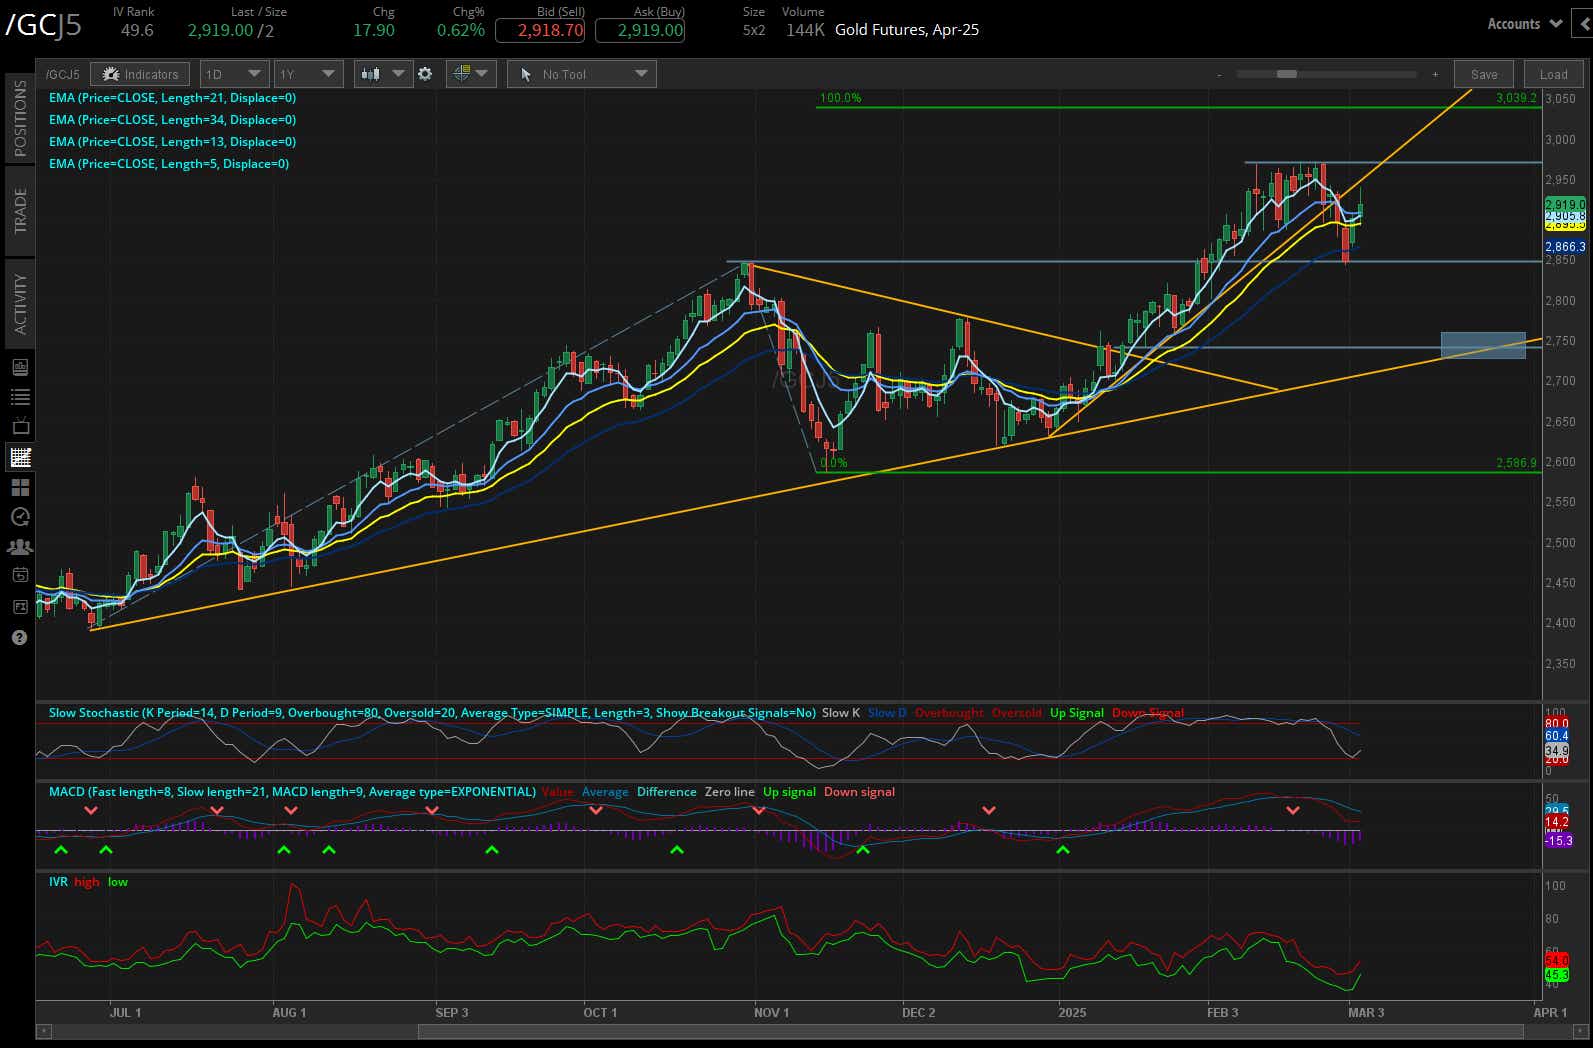Click the /GCJ5 chart symbol label
This screenshot has height=1048, width=1593.
coord(63,74)
